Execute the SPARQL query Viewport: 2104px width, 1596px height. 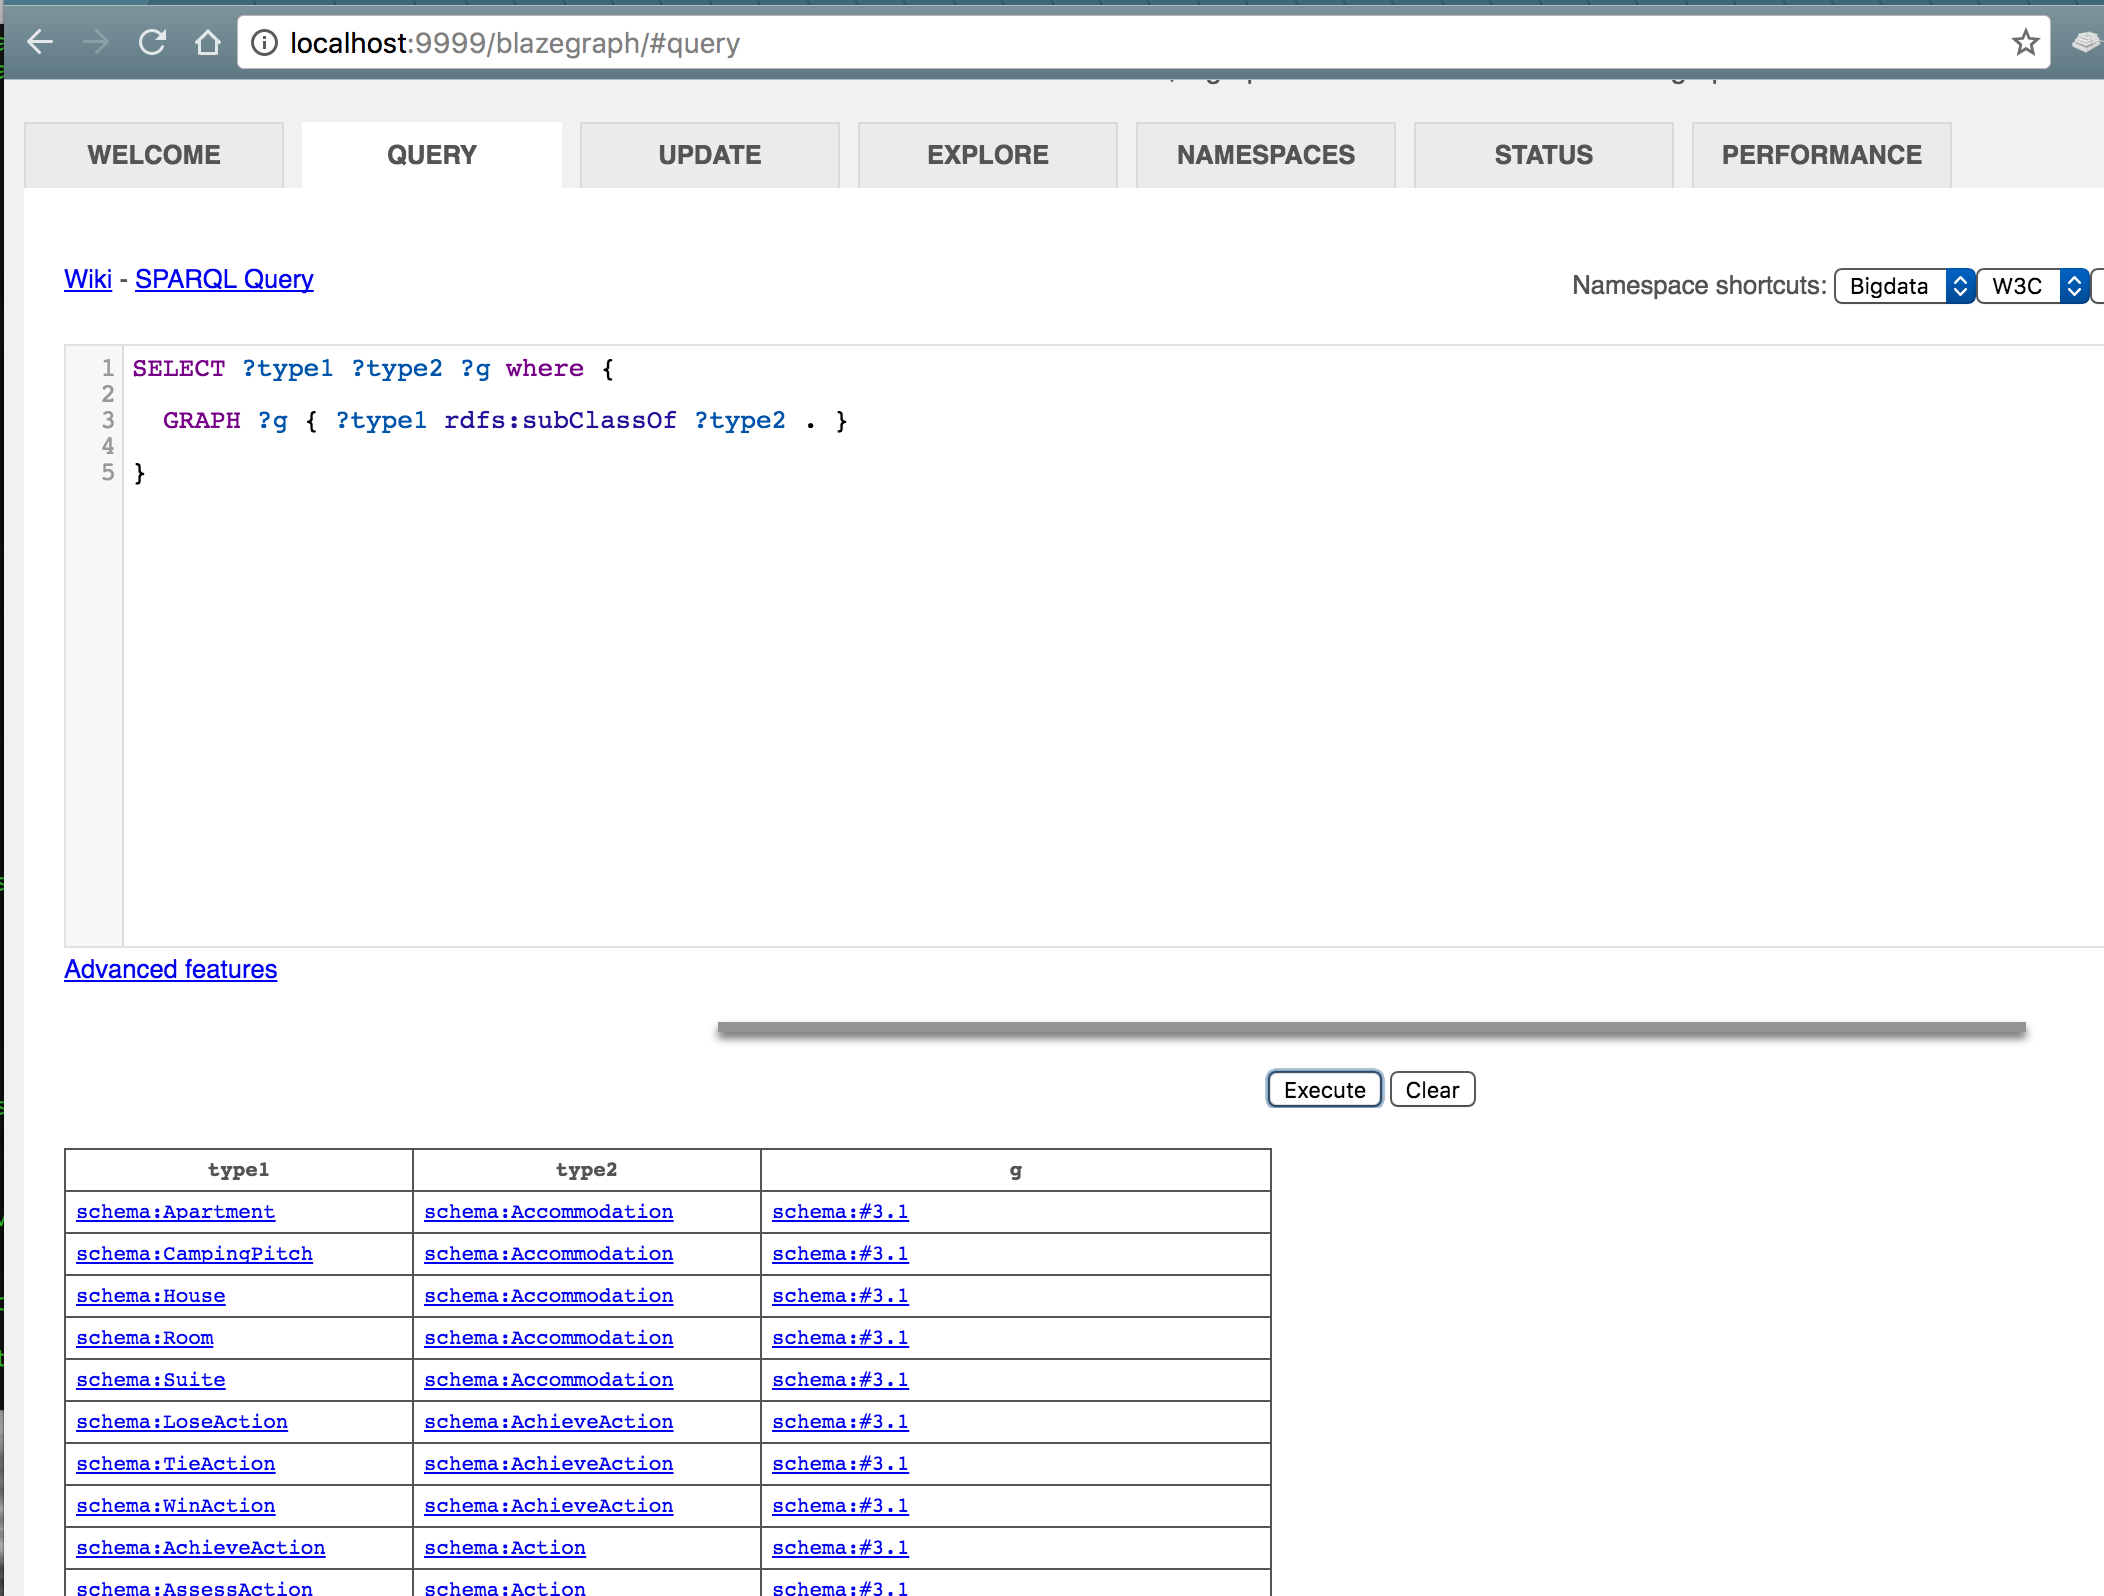pyautogui.click(x=1323, y=1089)
